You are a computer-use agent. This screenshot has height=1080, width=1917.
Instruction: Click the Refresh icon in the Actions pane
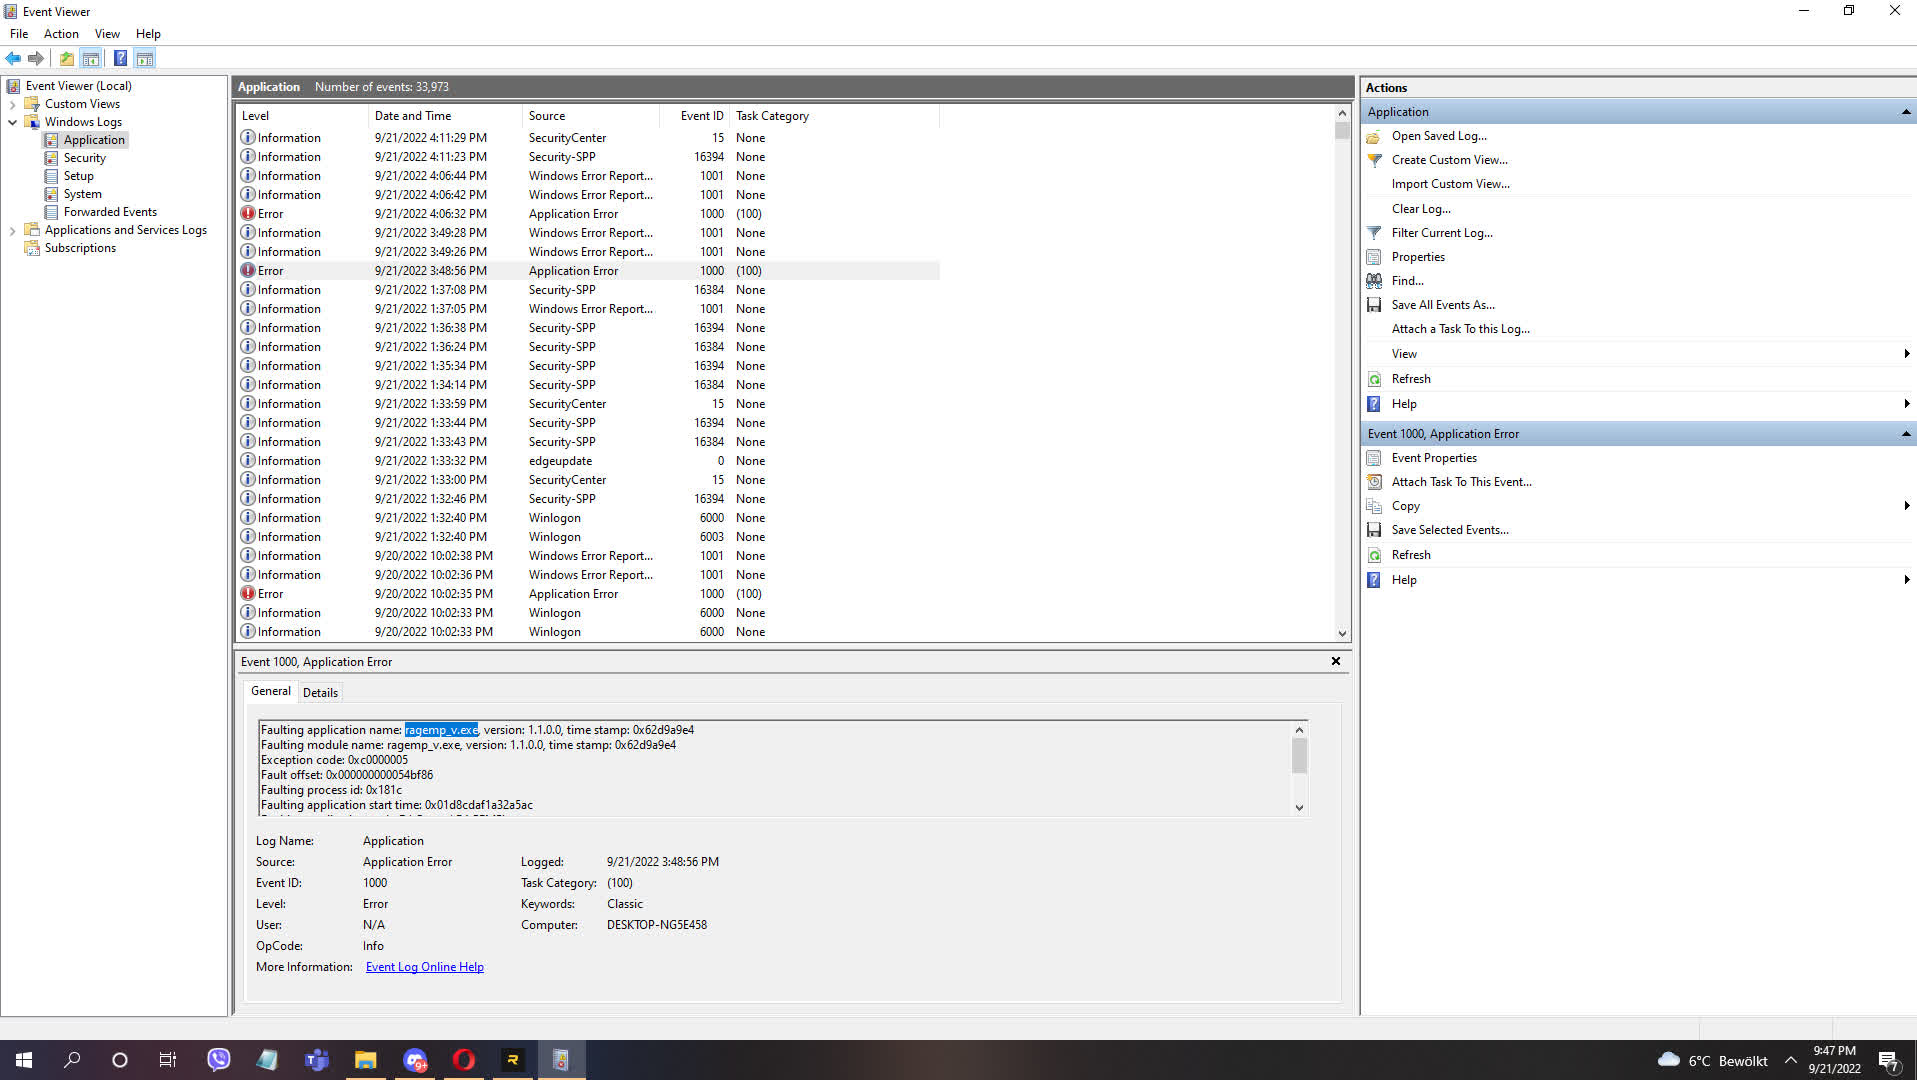[1374, 378]
